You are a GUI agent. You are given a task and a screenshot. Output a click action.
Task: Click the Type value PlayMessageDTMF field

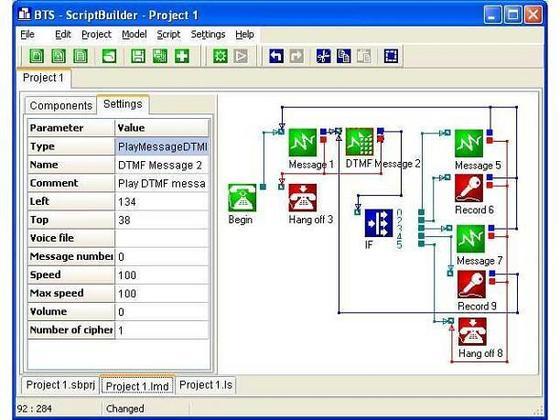162,146
